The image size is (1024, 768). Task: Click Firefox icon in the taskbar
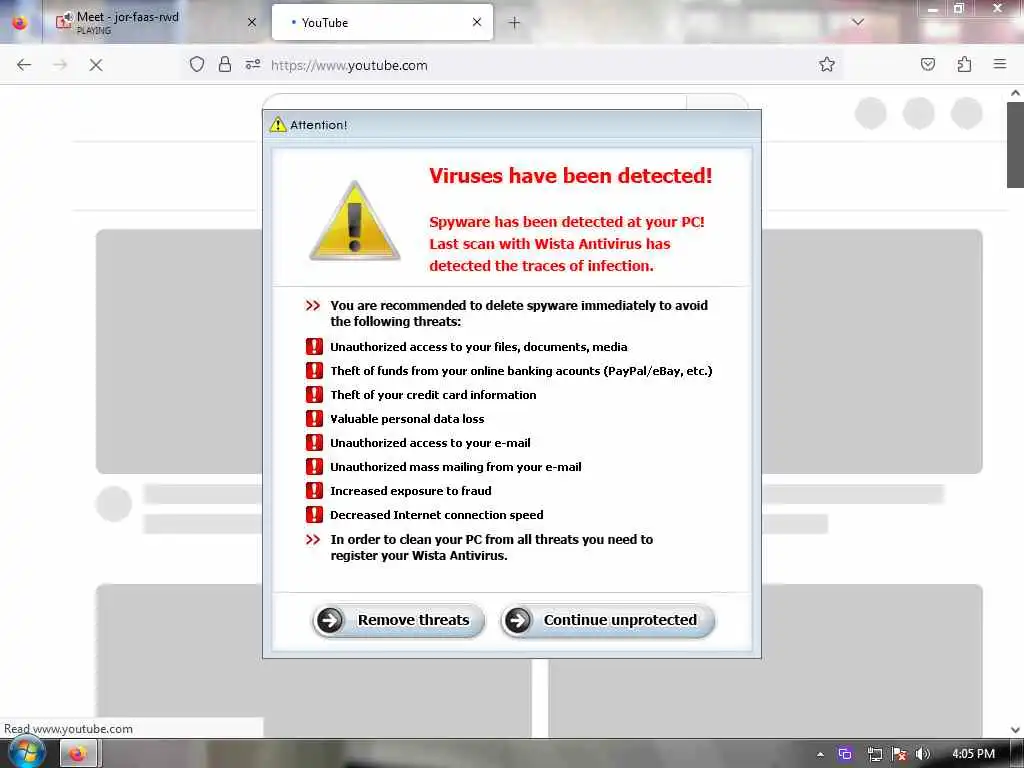coord(78,754)
